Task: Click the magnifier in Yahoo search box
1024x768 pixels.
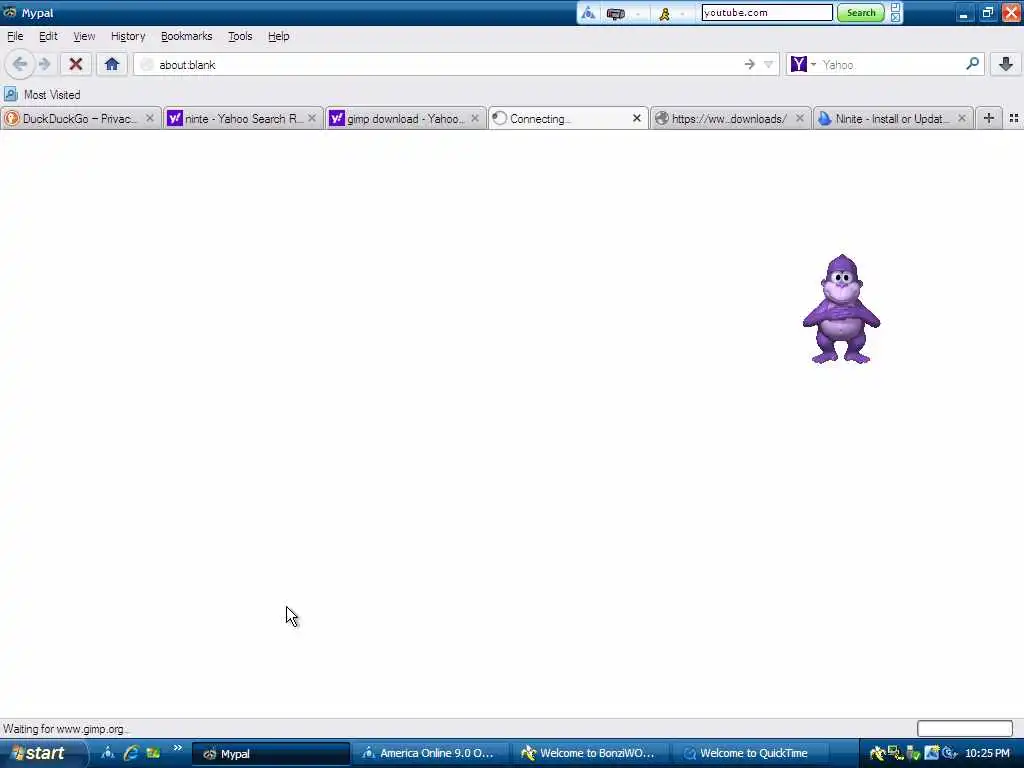Action: 972,64
